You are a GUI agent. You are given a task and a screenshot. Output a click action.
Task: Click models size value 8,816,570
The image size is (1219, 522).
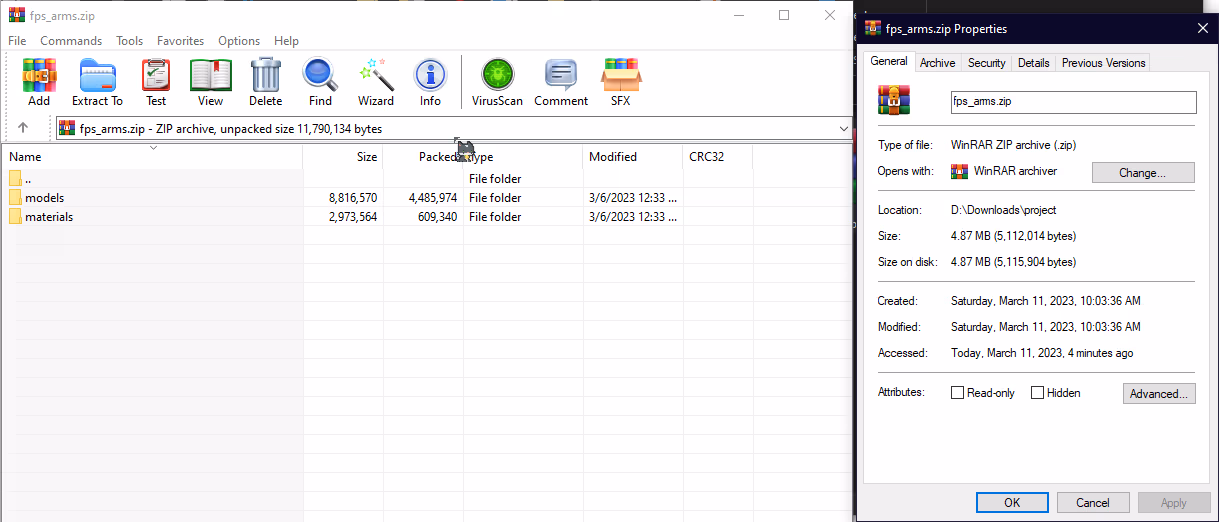pos(353,198)
